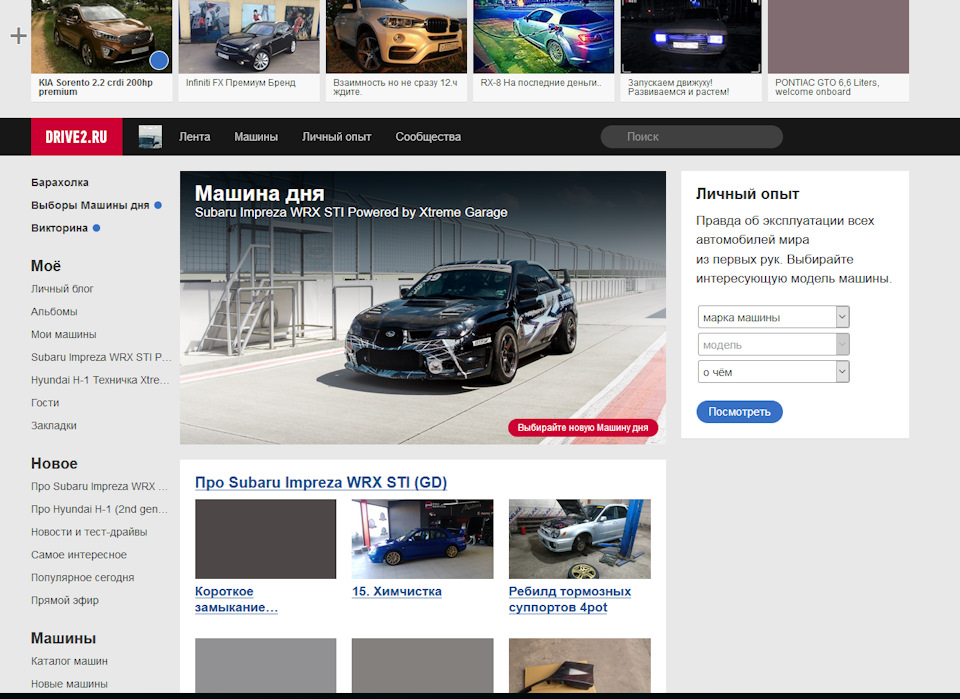The width and height of the screenshot is (960, 699).
Task: Open the Барахолка sidebar link
Action: point(60,182)
